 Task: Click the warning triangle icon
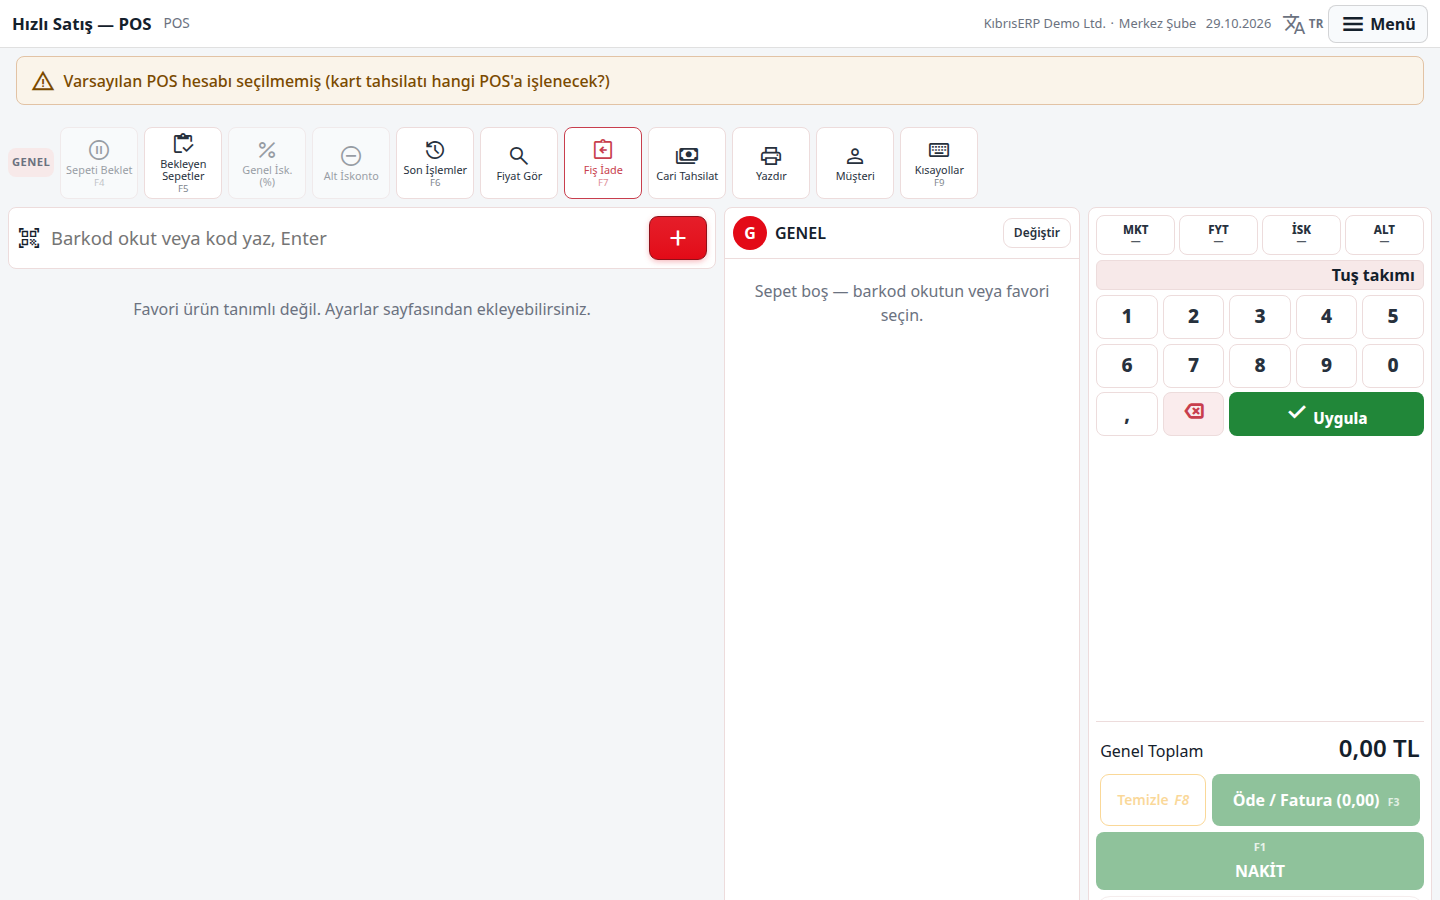point(43,81)
